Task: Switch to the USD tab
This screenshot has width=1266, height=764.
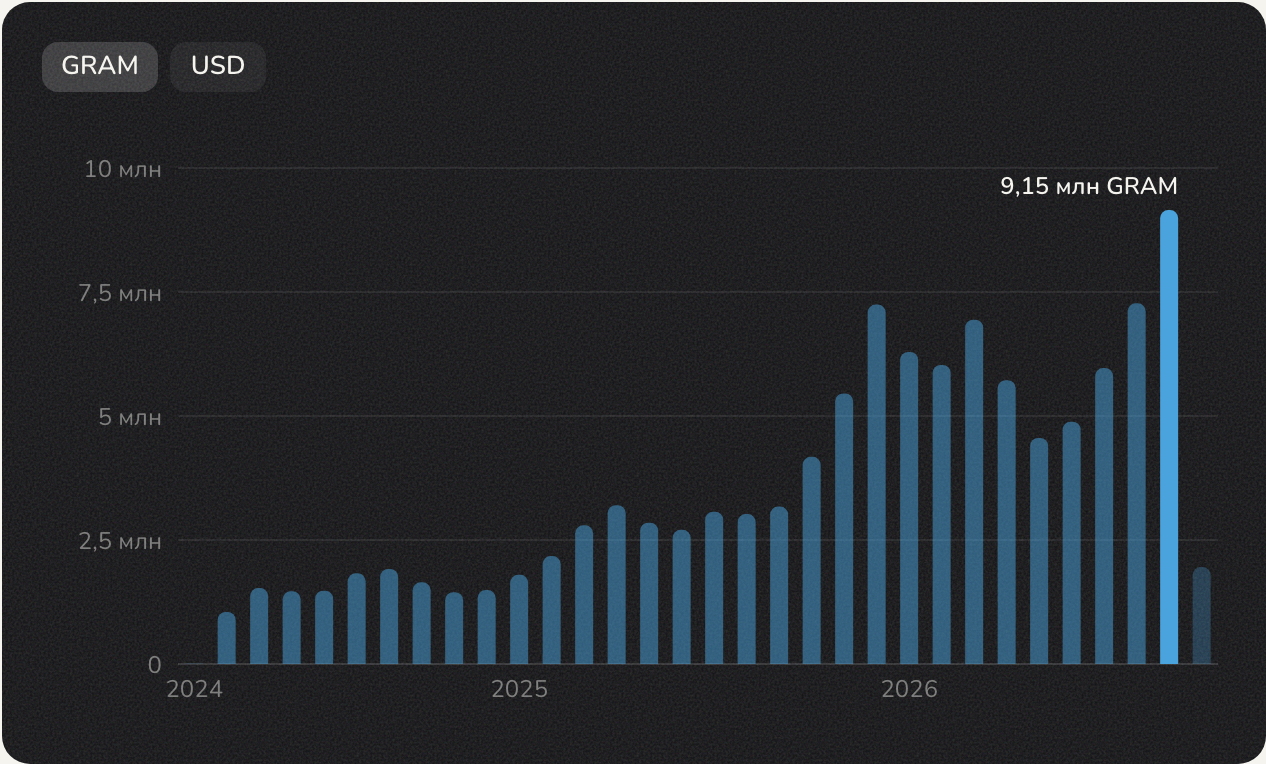Action: [x=218, y=67]
